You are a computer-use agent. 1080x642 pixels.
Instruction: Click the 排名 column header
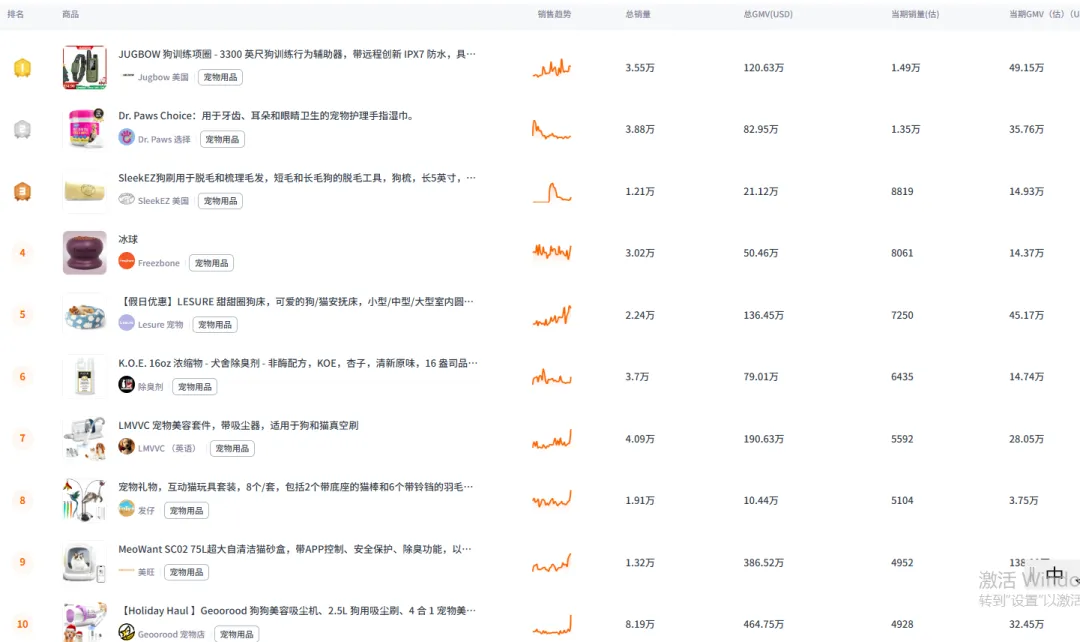coord(15,14)
